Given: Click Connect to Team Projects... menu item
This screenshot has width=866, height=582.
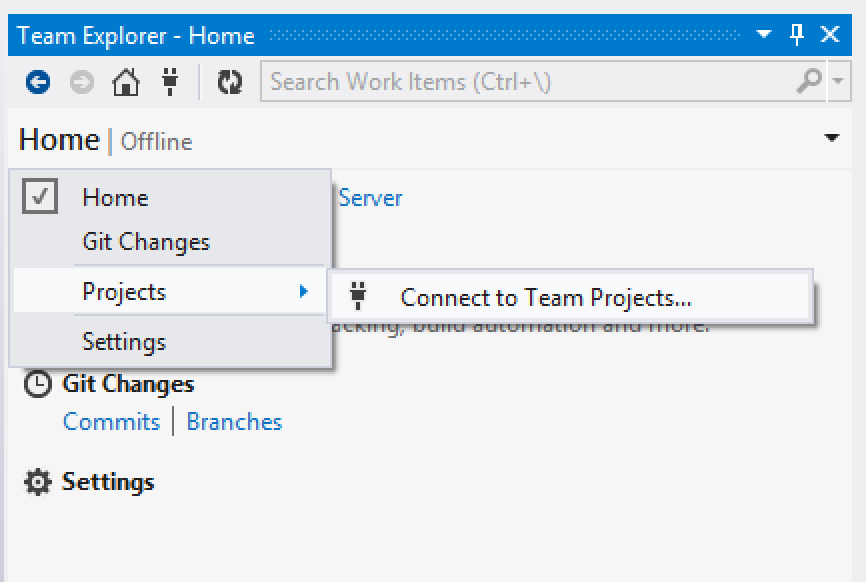Looking at the screenshot, I should (571, 298).
